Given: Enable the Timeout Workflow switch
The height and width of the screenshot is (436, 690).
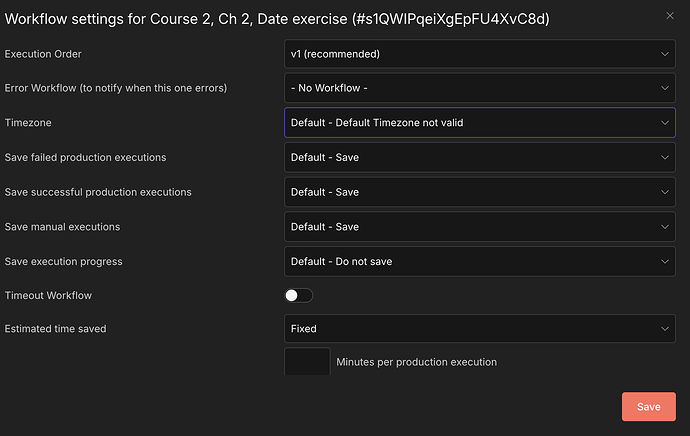Looking at the screenshot, I should [298, 296].
